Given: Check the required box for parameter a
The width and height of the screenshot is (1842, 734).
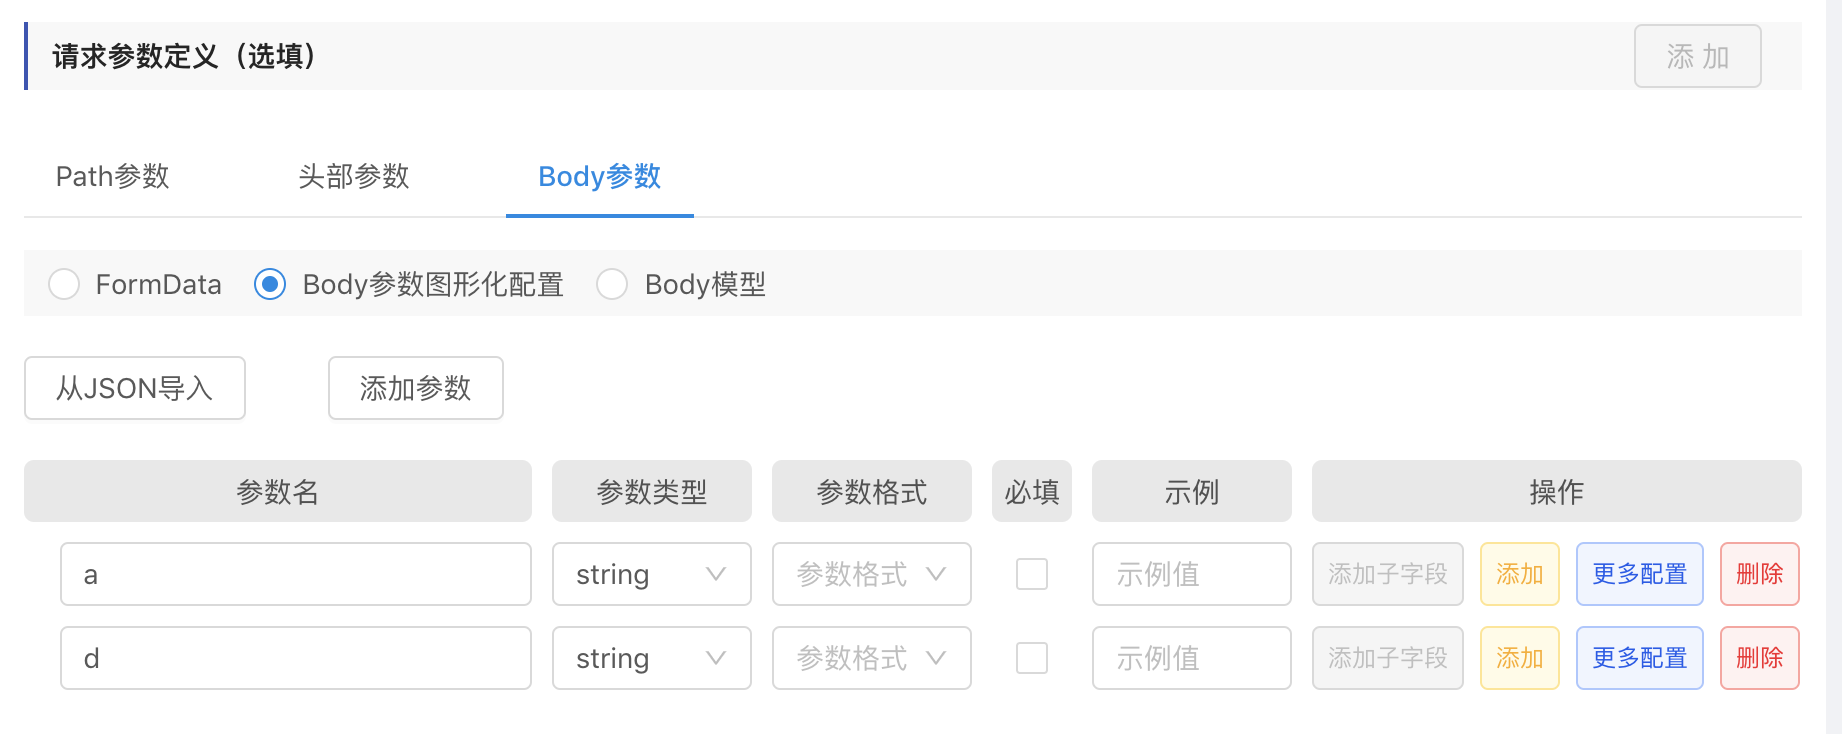Looking at the screenshot, I should pos(1031,574).
